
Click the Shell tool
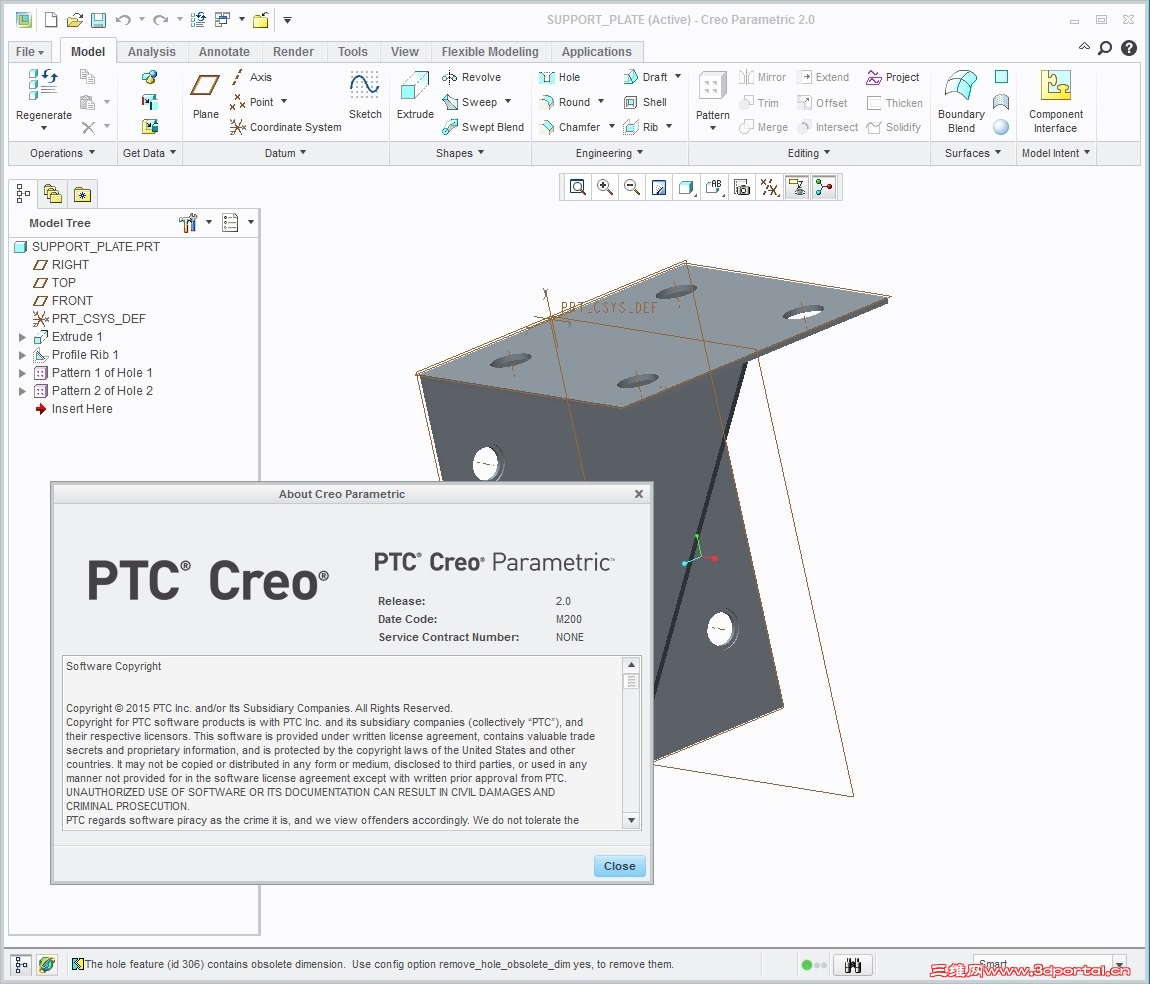click(x=645, y=102)
